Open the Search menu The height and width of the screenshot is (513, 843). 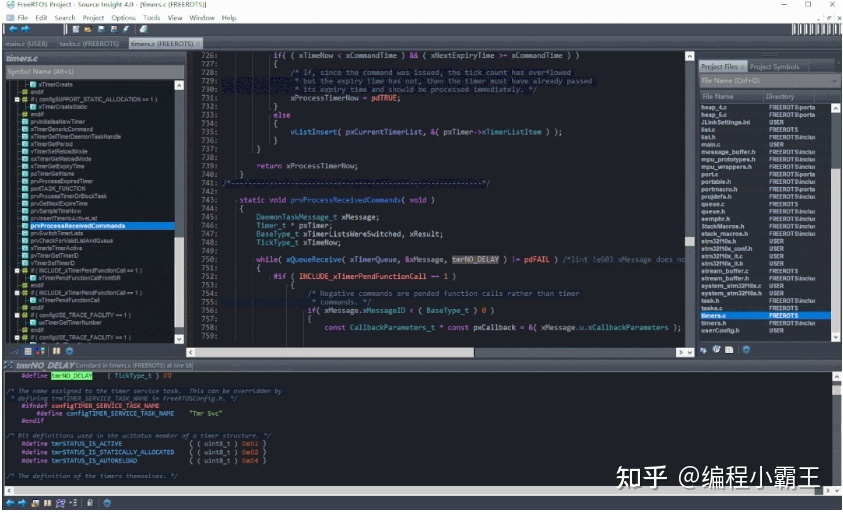[x=65, y=18]
